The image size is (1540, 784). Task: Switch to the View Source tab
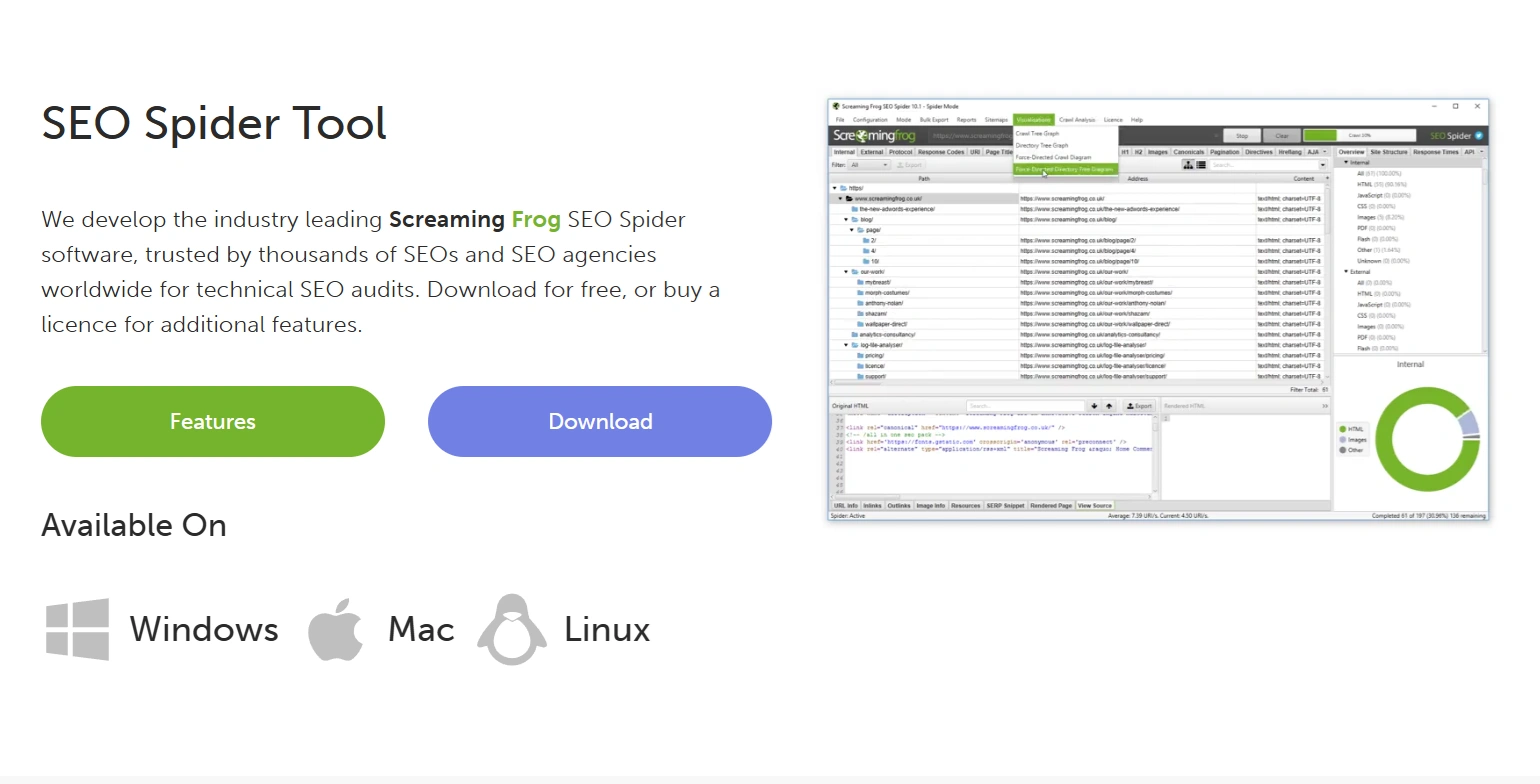click(1095, 506)
